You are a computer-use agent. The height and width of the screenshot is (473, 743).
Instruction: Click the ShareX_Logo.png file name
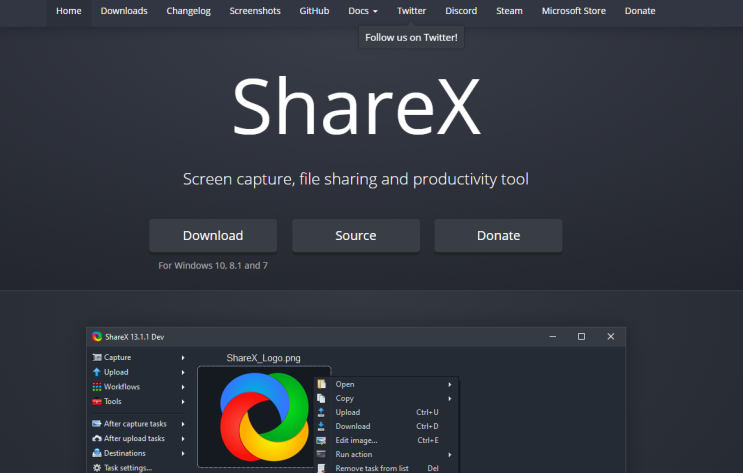point(263,358)
